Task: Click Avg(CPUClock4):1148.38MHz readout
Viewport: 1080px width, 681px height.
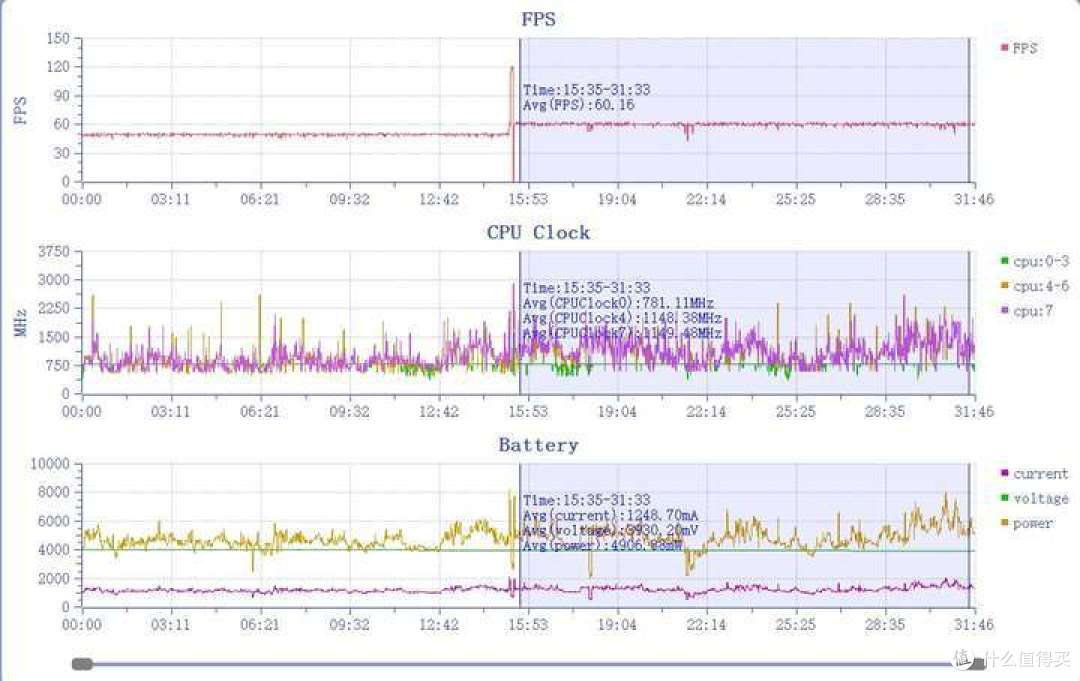Action: point(622,318)
